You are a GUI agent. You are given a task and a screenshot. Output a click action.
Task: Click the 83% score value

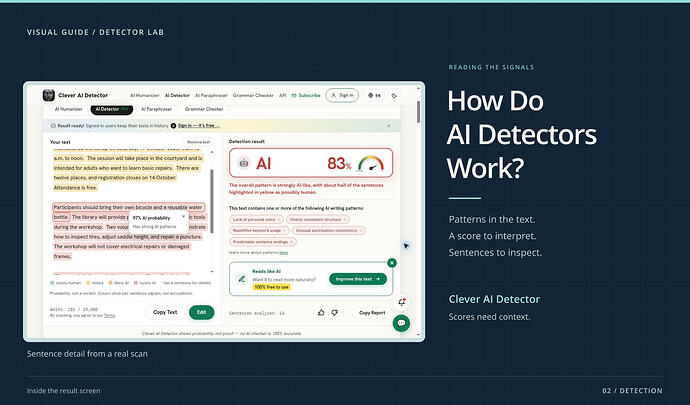[x=339, y=163]
